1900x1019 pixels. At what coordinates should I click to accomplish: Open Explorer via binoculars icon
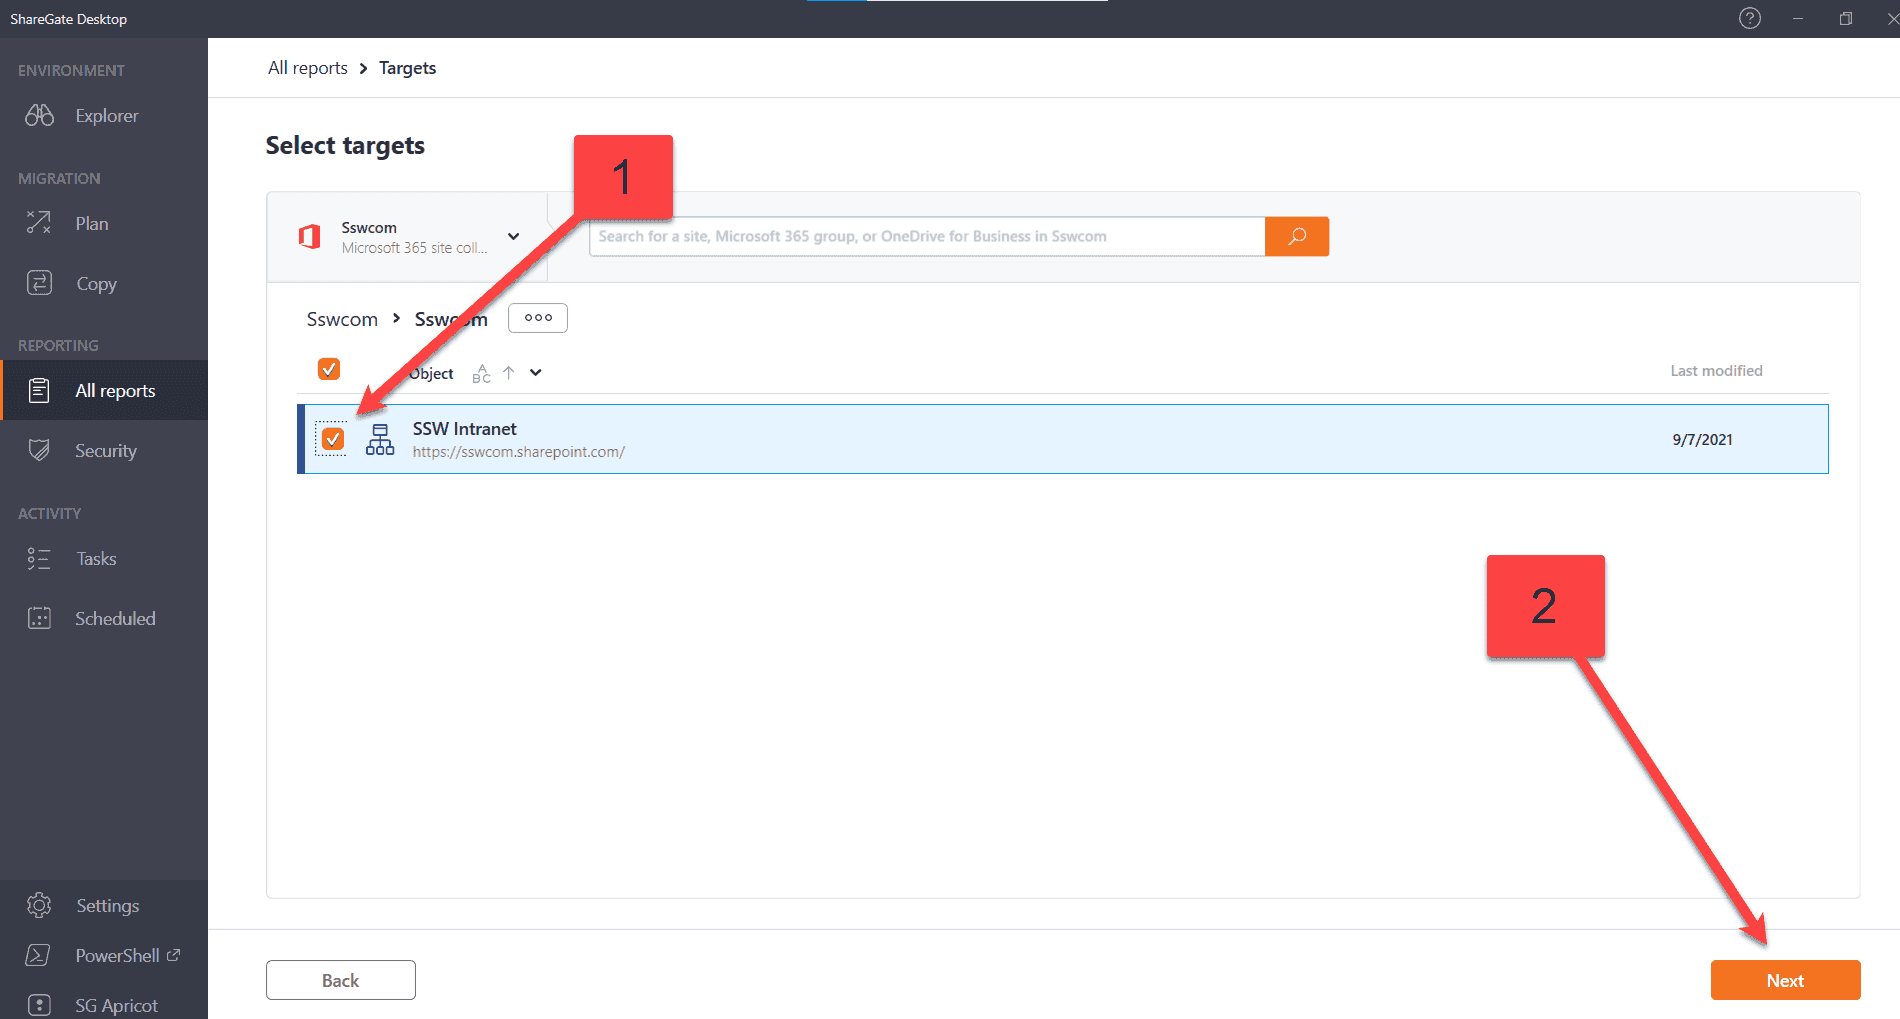(x=40, y=116)
